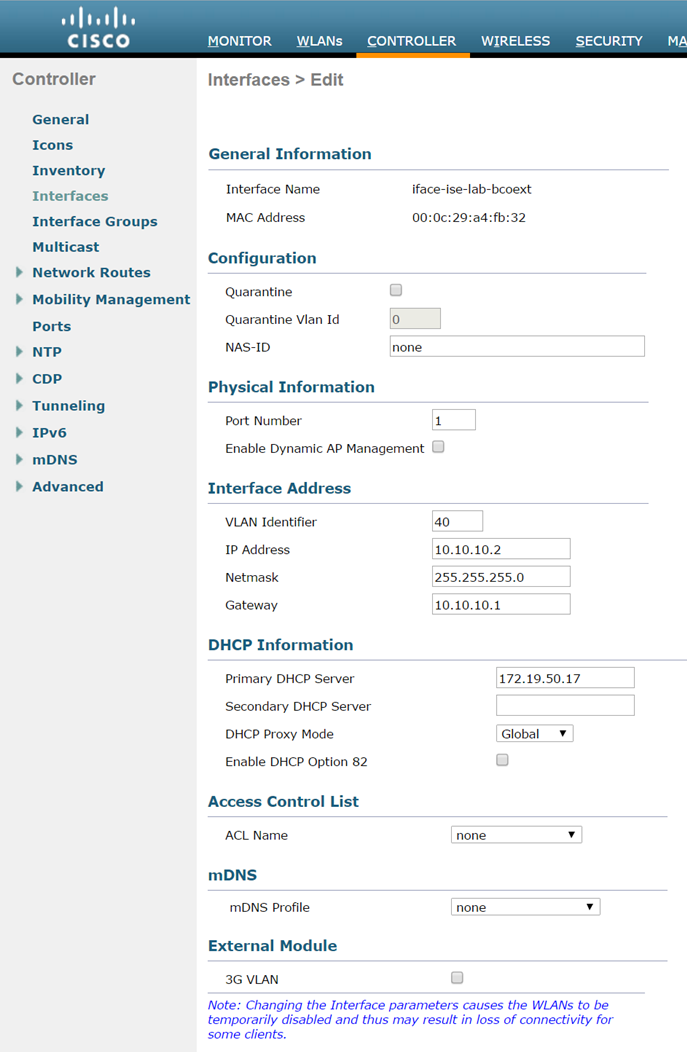Open the SECURITY menu
The width and height of the screenshot is (687, 1052).
(609, 41)
